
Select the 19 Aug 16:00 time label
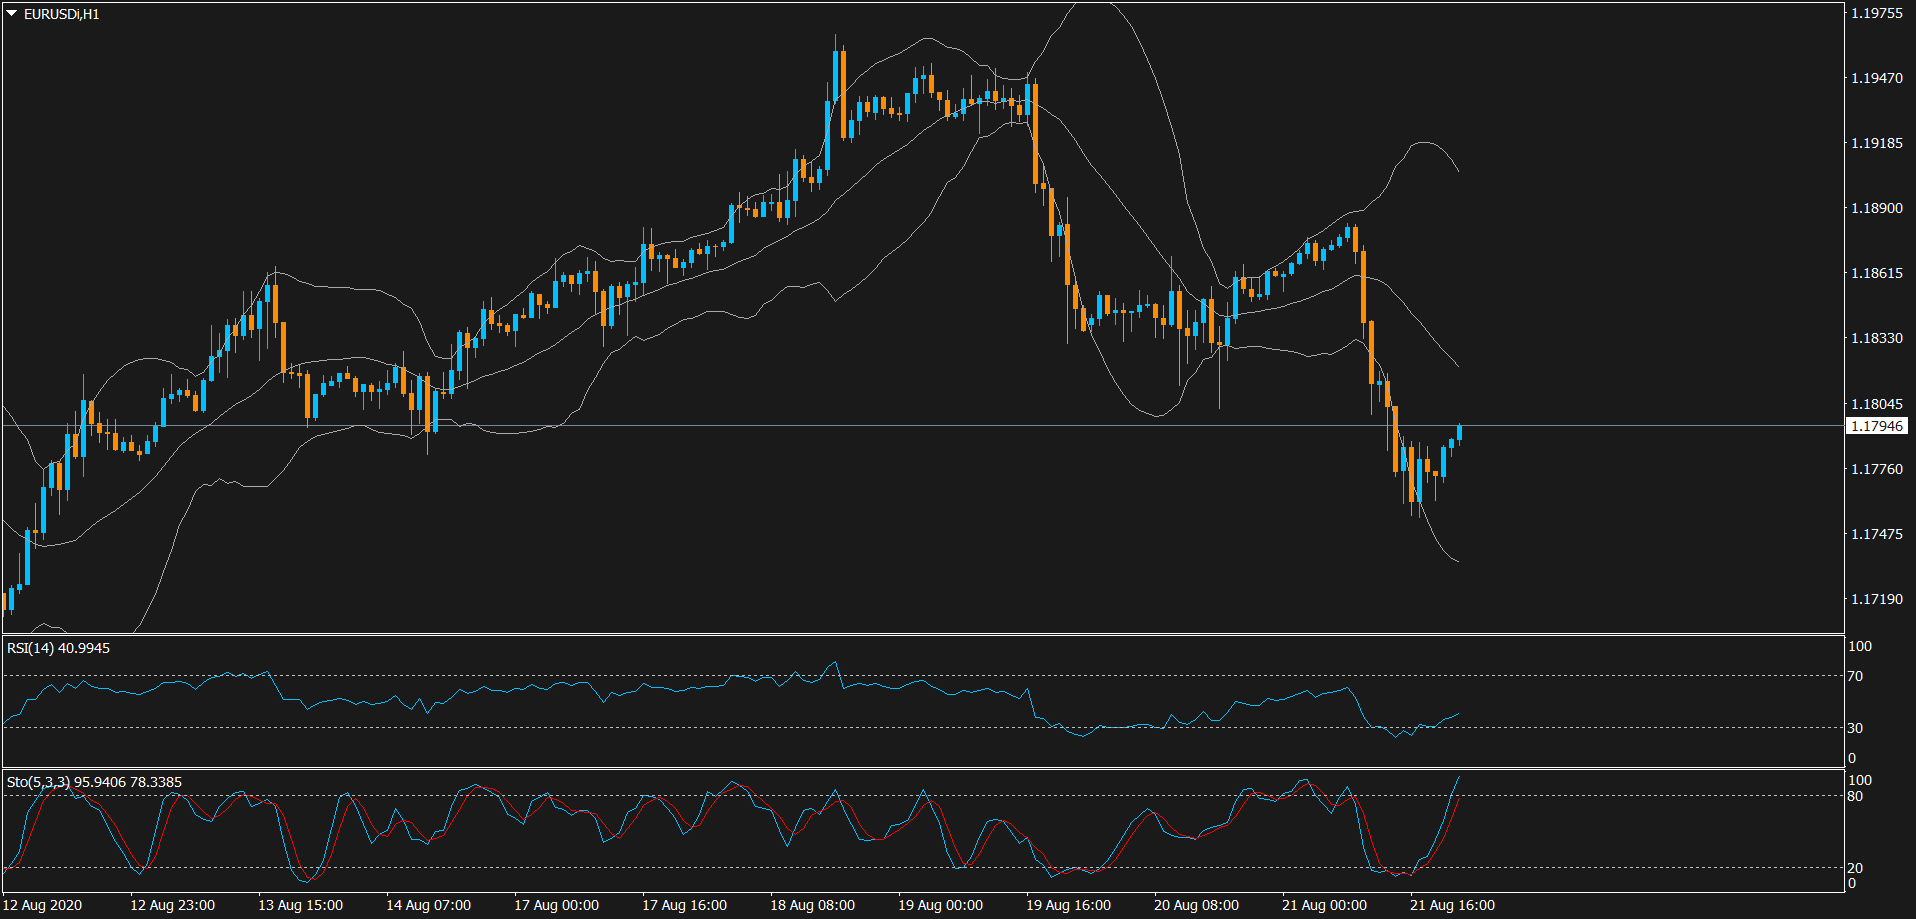1068,905
